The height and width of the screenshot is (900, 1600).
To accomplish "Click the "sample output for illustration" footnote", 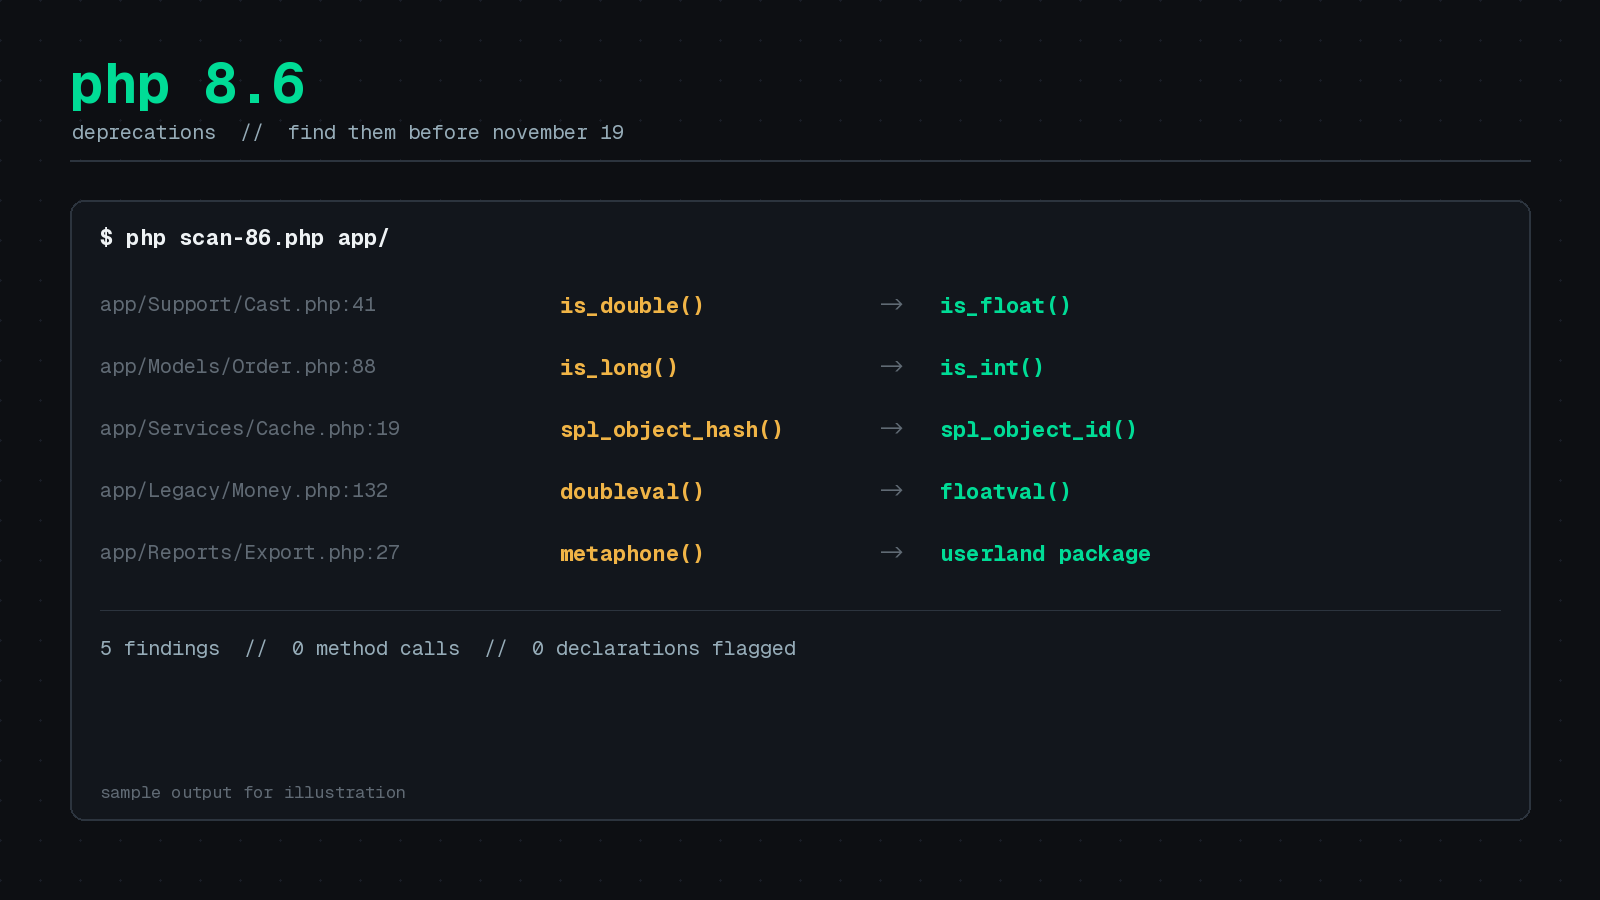I will (253, 793).
